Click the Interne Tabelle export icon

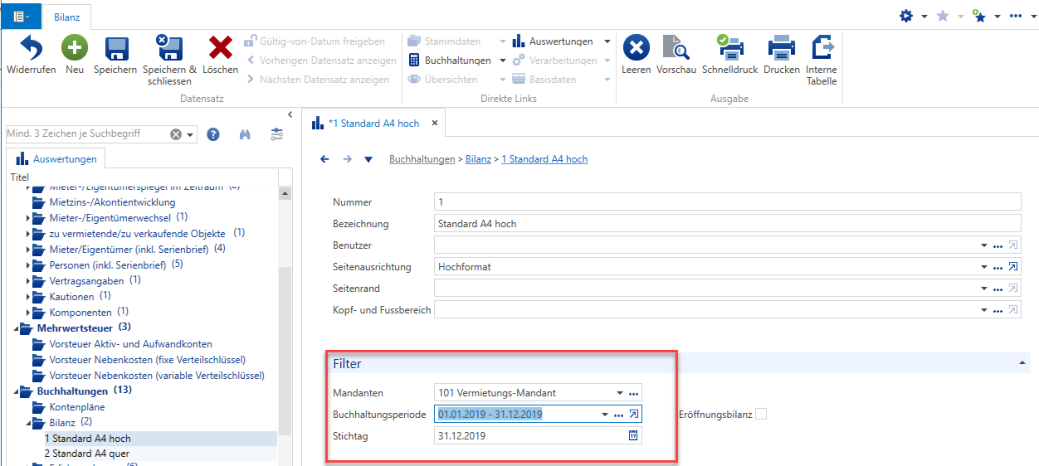pos(822,48)
